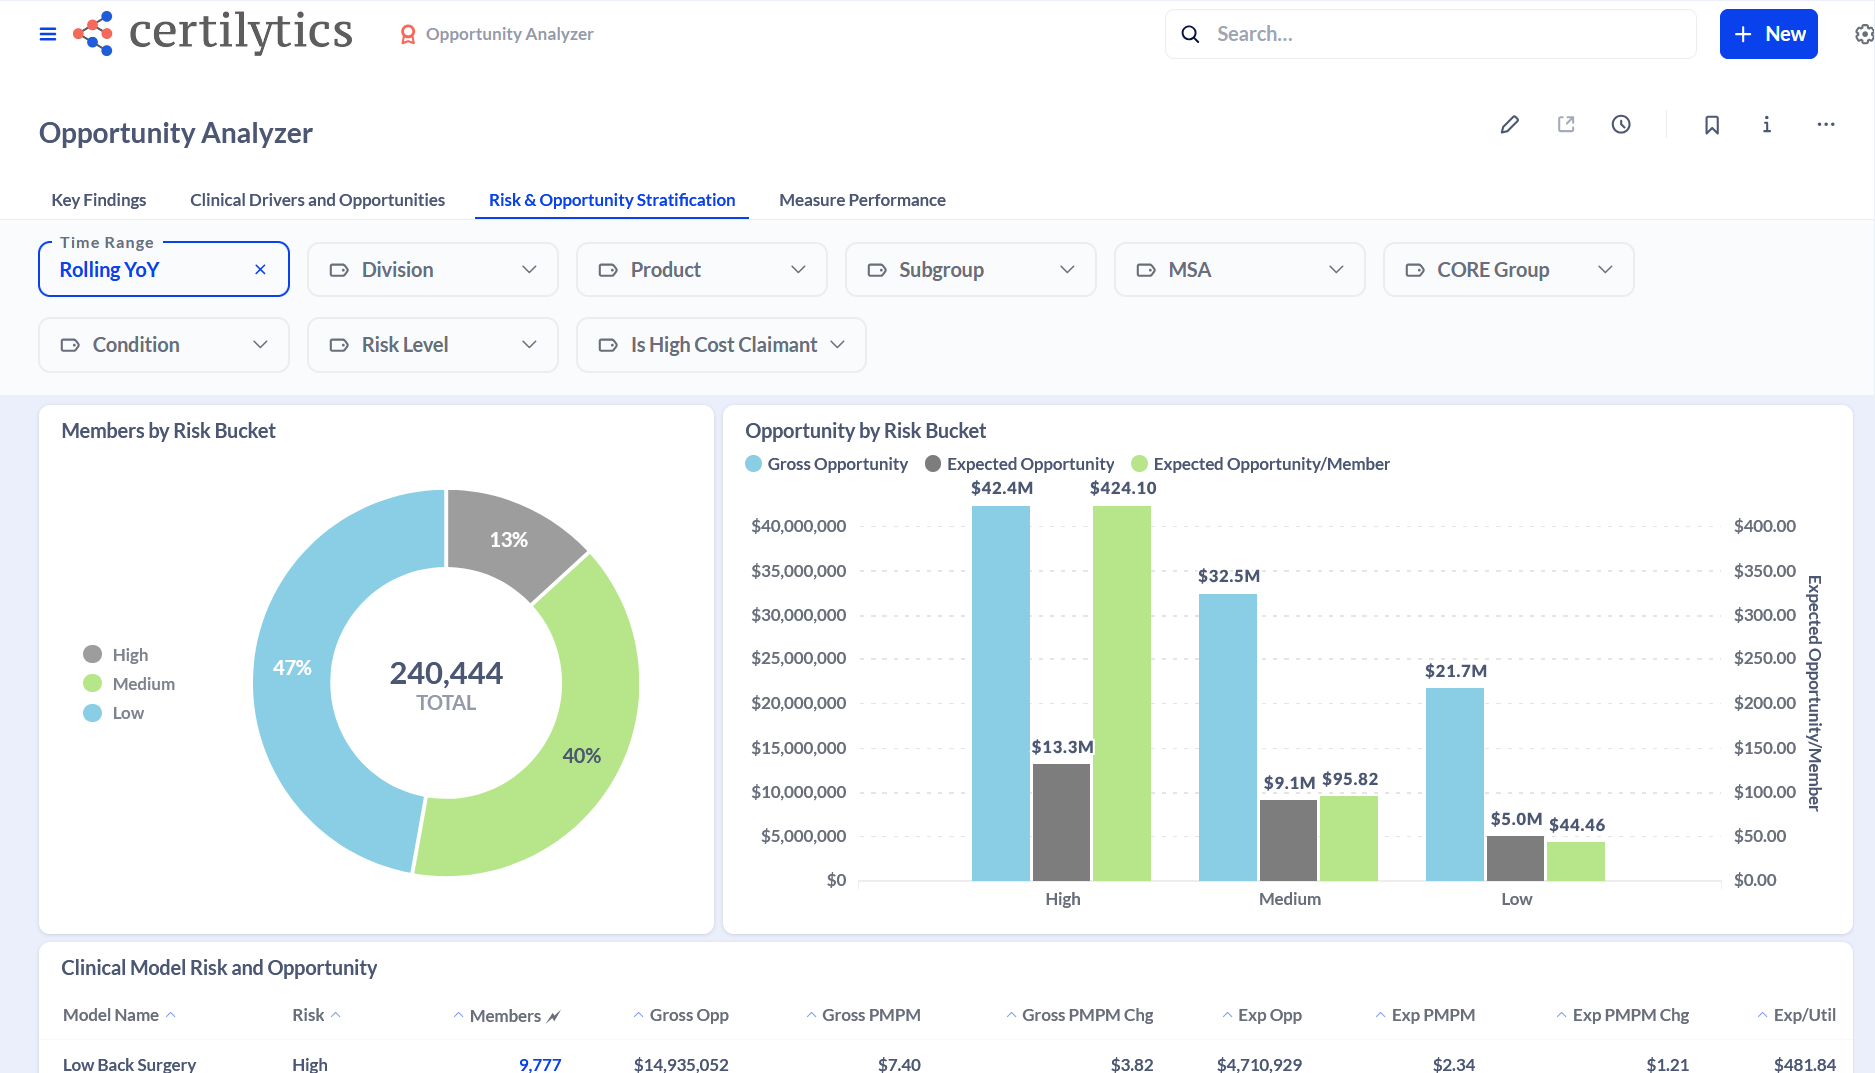Open the more options ellipsis menu

pos(1826,124)
